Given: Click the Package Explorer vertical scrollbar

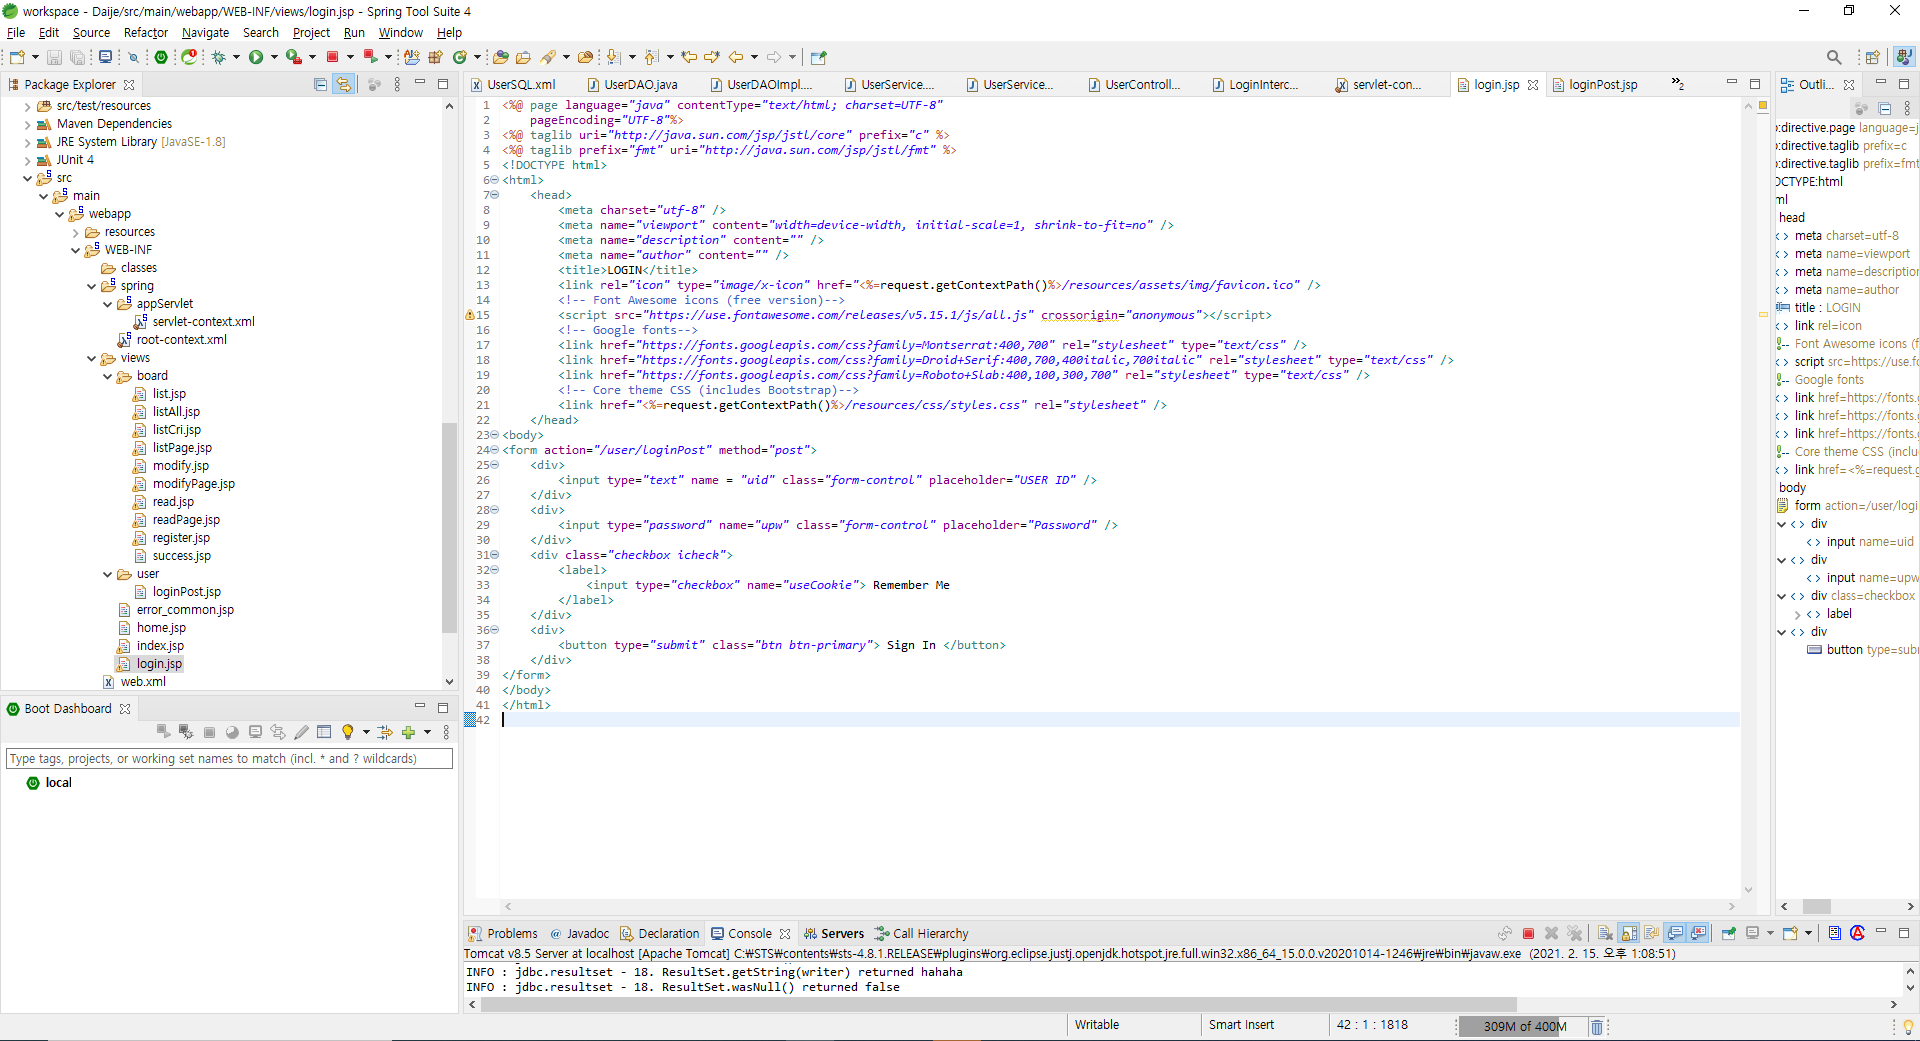Looking at the screenshot, I should 449,527.
